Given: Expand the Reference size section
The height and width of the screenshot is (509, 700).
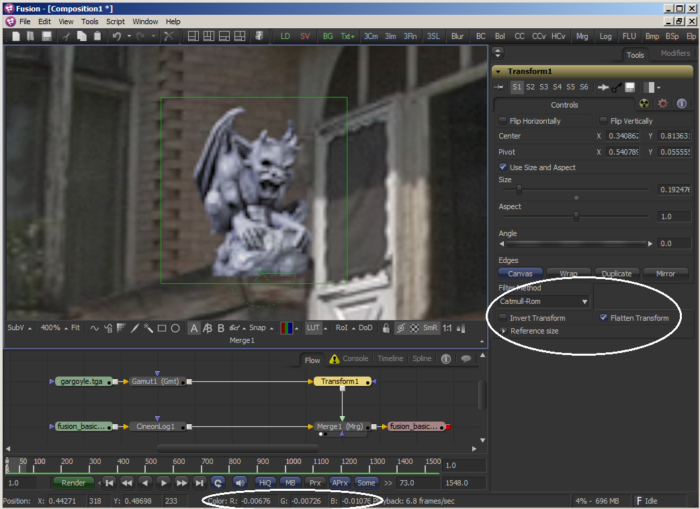Looking at the screenshot, I should (504, 331).
